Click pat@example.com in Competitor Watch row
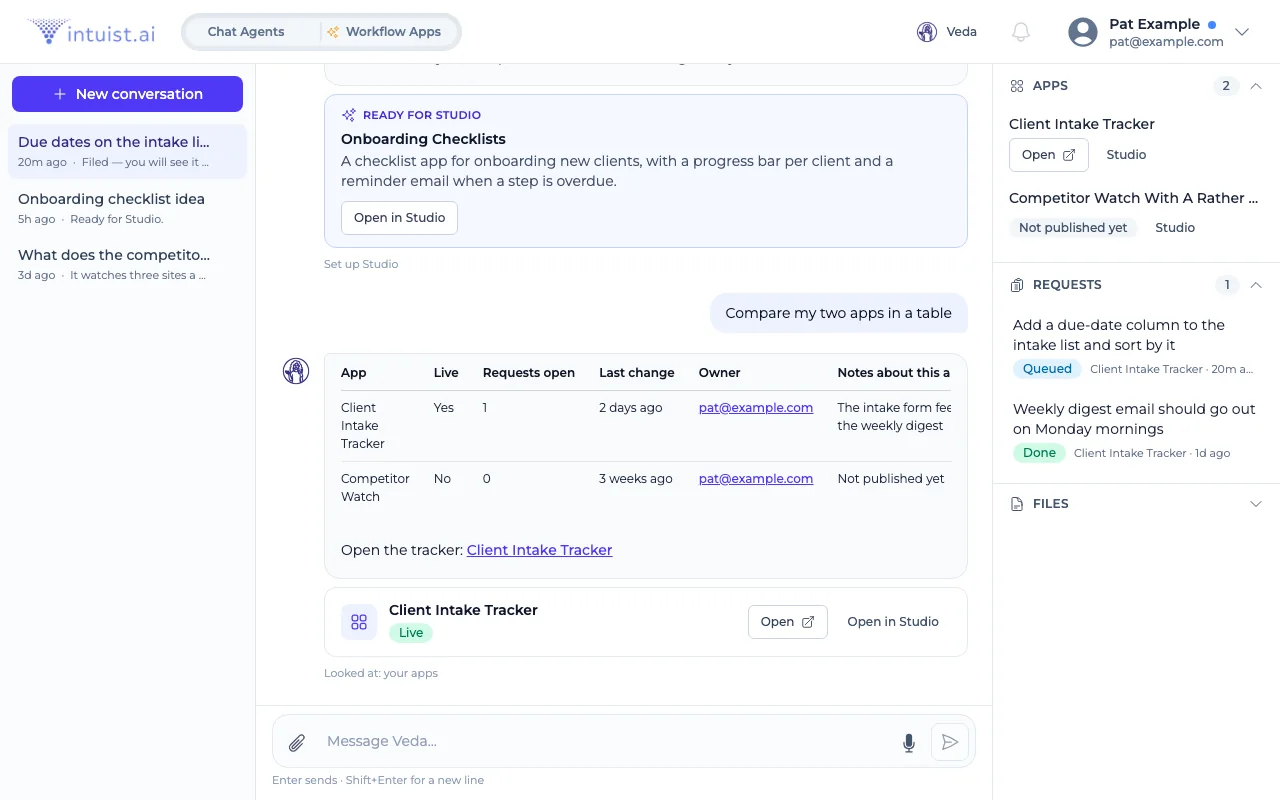The image size is (1280, 800). pos(756,479)
